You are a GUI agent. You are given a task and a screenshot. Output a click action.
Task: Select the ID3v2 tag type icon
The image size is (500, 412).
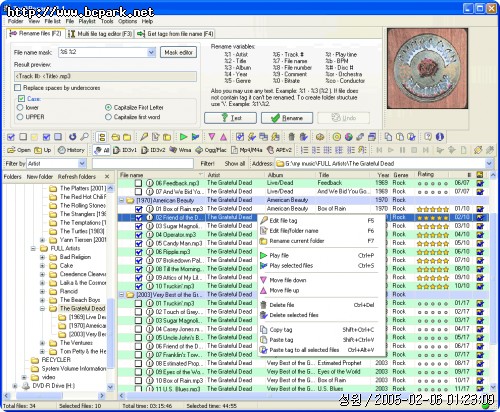click(153, 150)
